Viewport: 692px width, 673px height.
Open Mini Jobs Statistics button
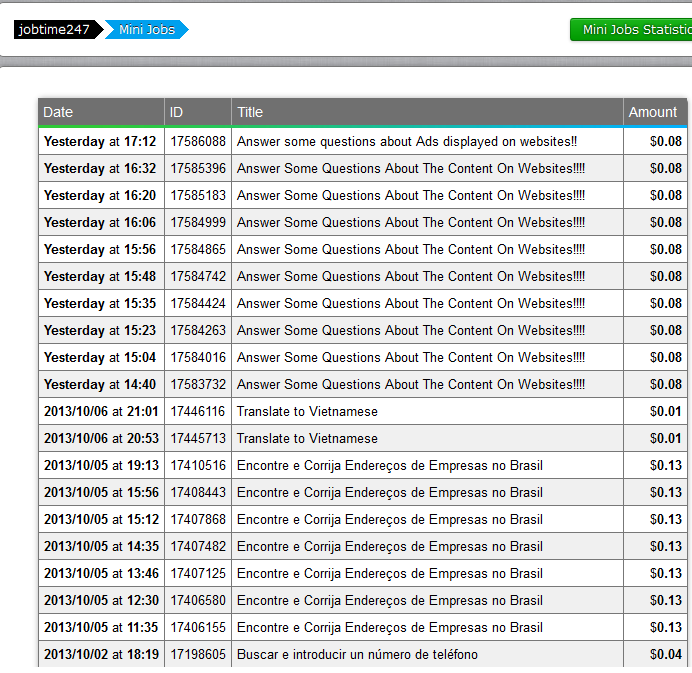[632, 30]
